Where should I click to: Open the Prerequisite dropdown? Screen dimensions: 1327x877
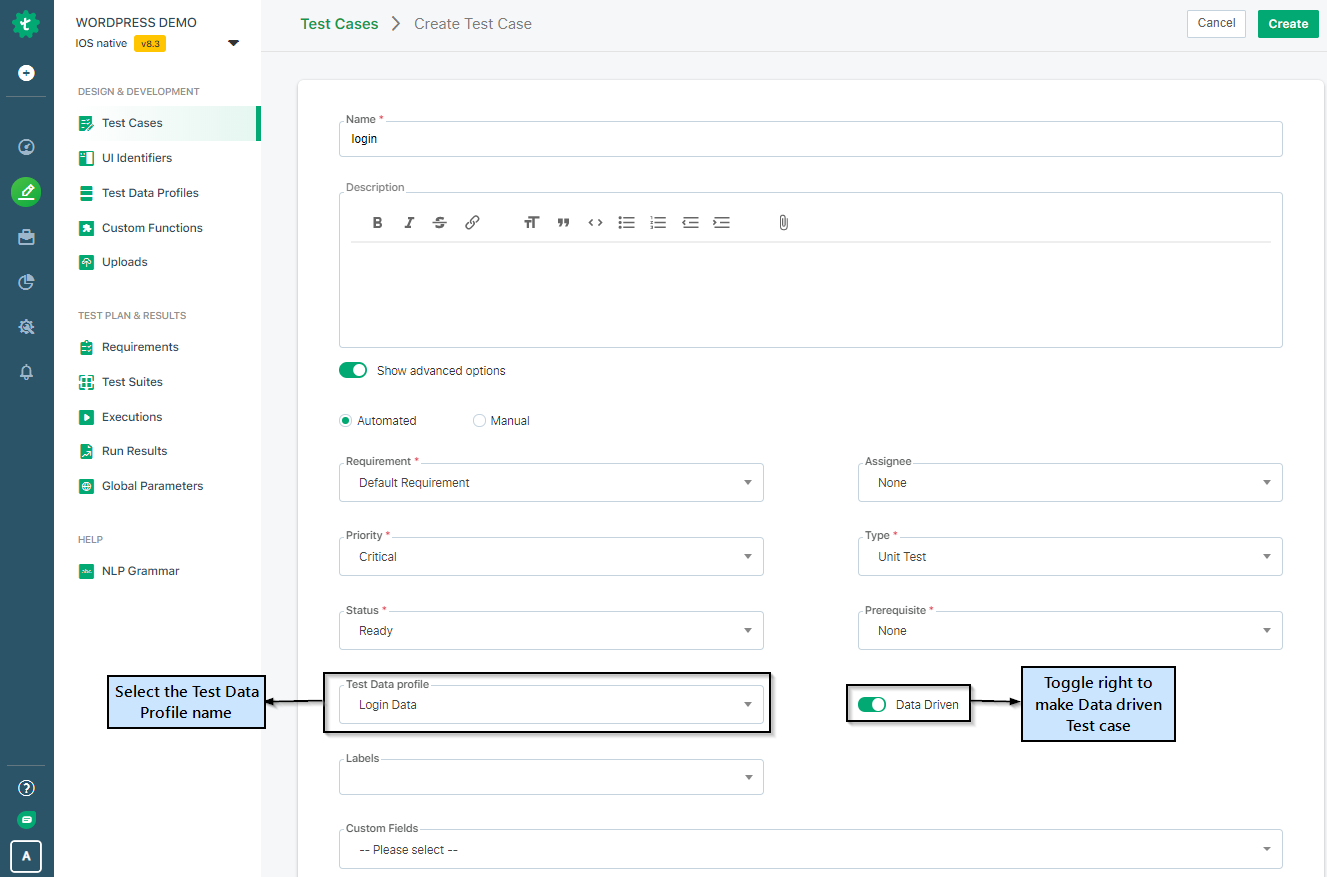pyautogui.click(x=1266, y=630)
